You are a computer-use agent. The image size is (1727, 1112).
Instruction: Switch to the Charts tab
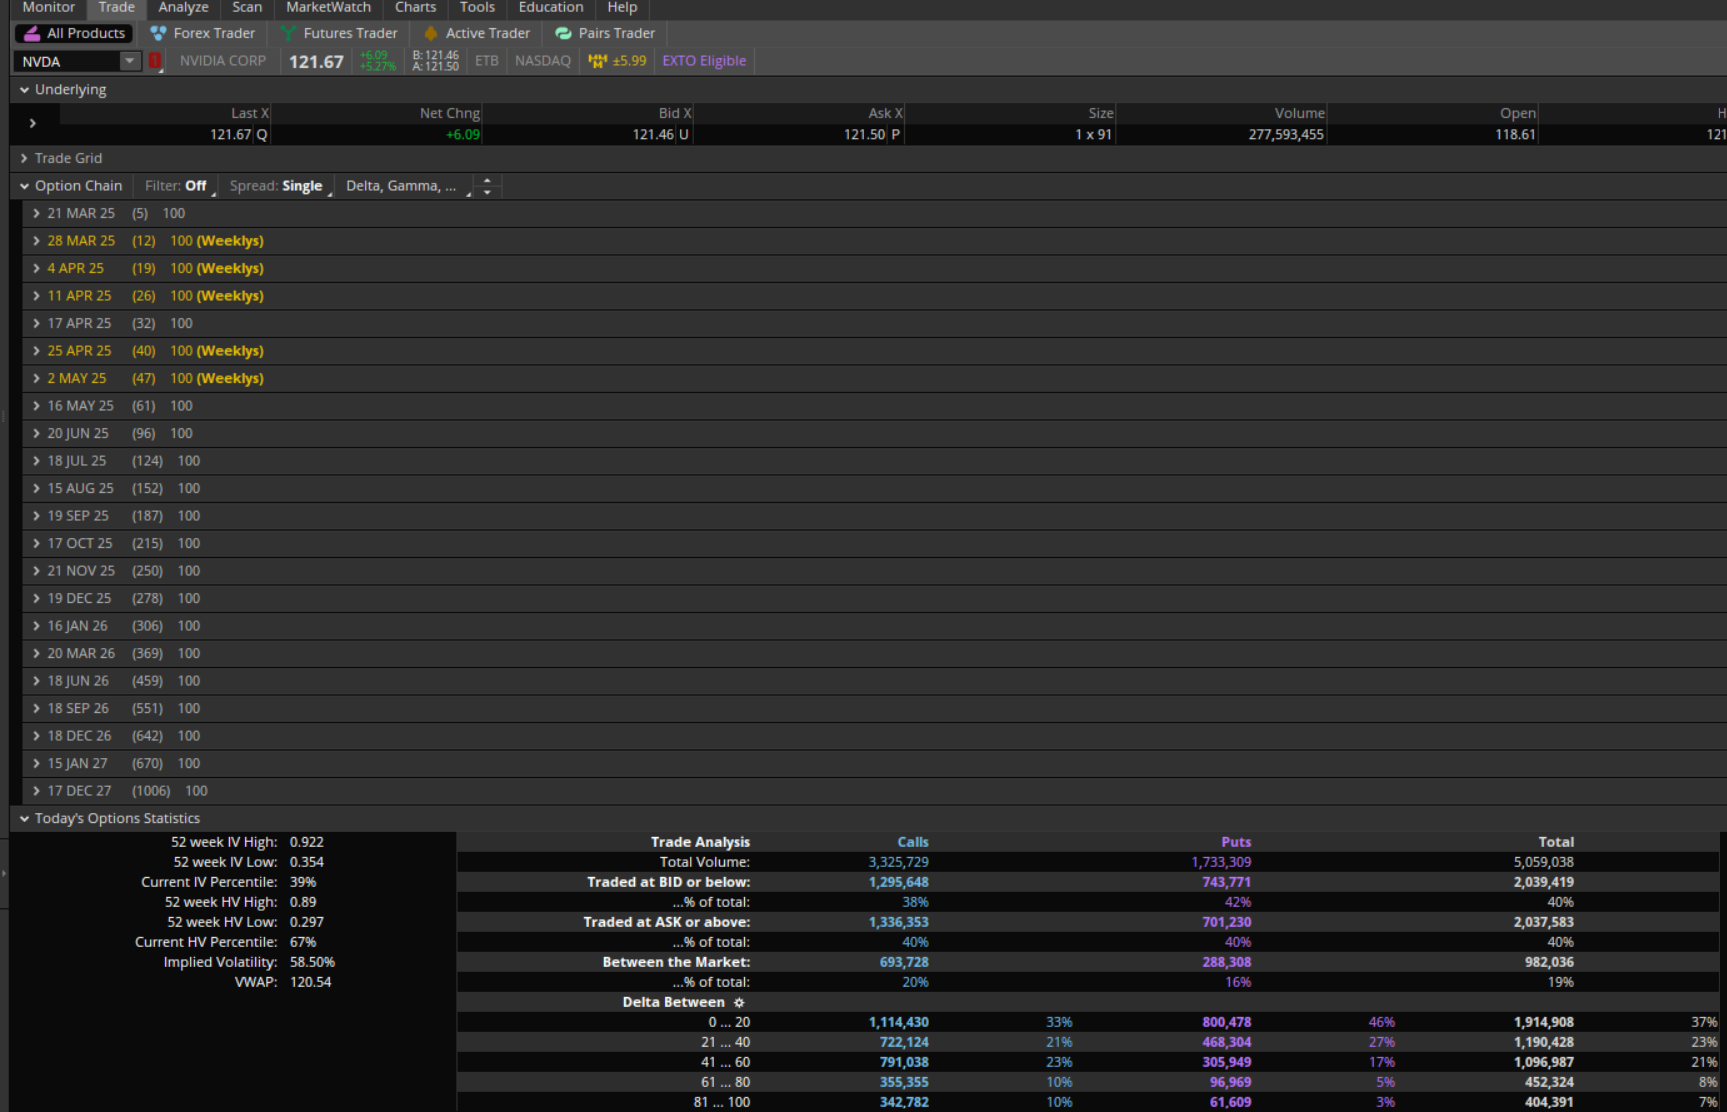click(x=415, y=8)
